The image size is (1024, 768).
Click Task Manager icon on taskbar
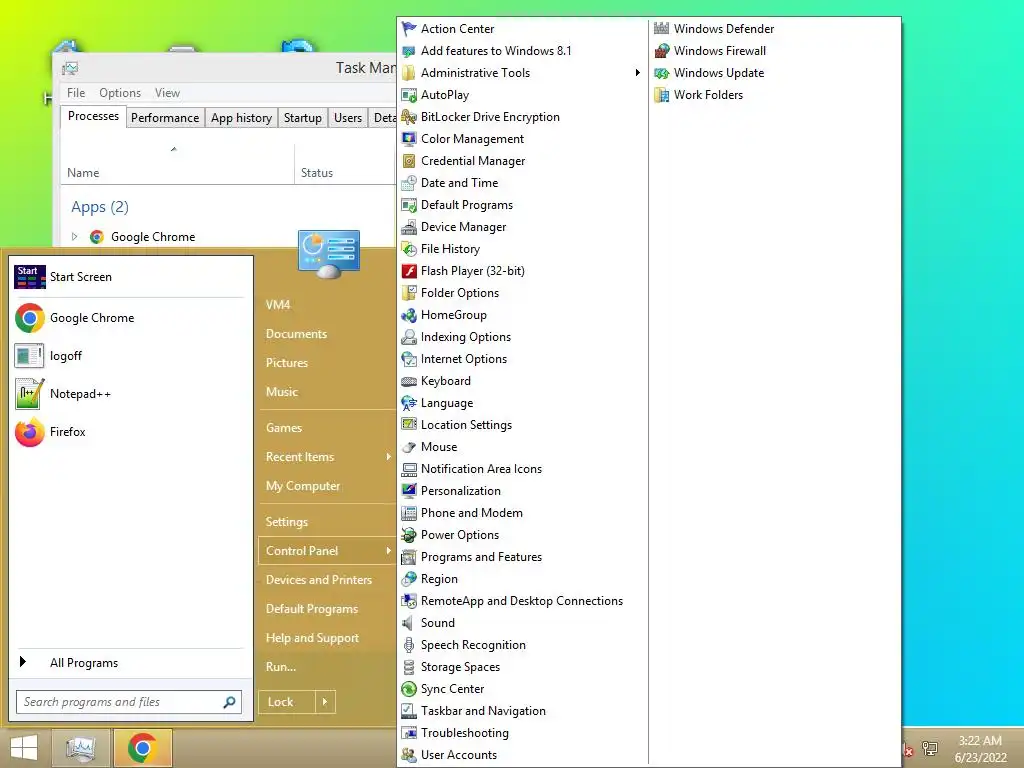[x=81, y=748]
